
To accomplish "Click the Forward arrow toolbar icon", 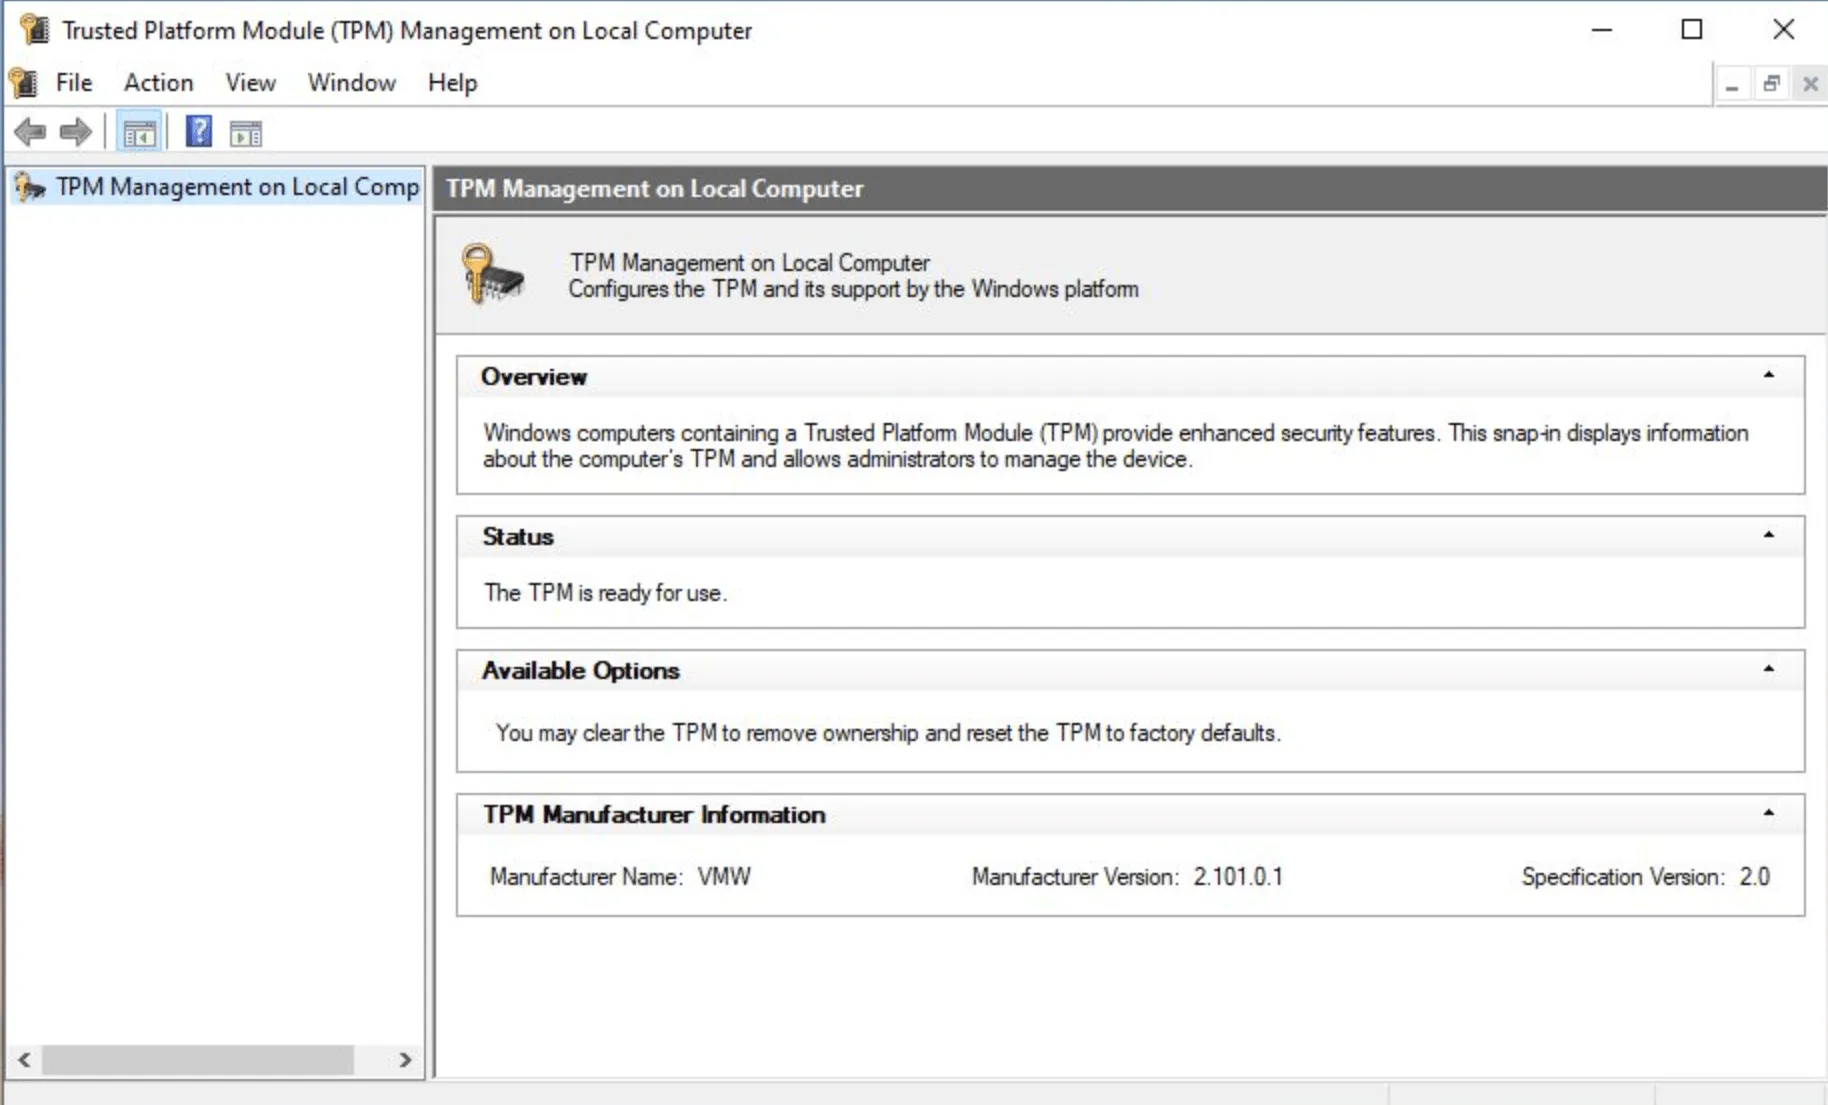I will click(x=76, y=132).
